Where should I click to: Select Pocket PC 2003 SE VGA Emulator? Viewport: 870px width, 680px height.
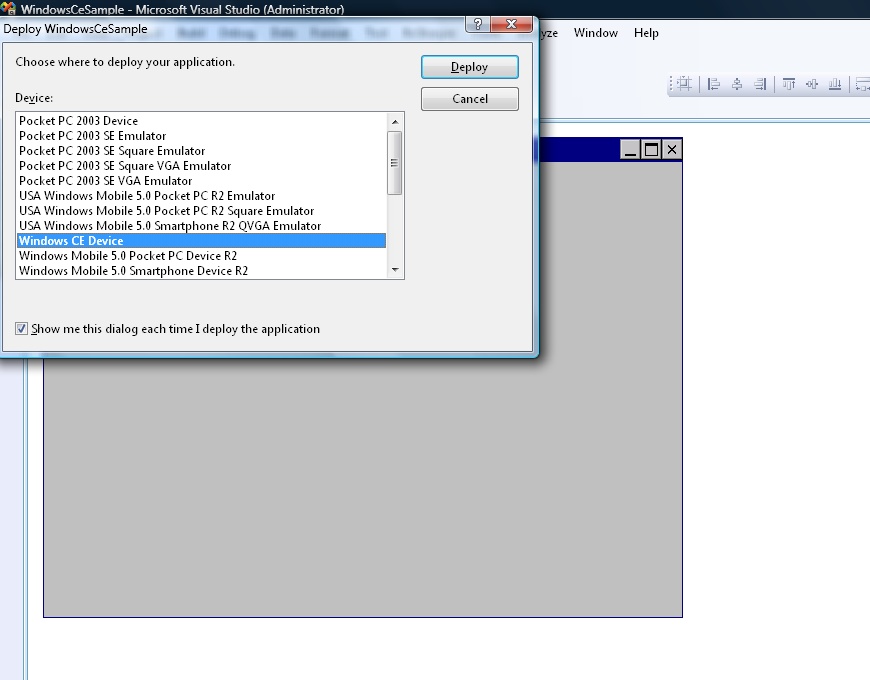coord(201,181)
